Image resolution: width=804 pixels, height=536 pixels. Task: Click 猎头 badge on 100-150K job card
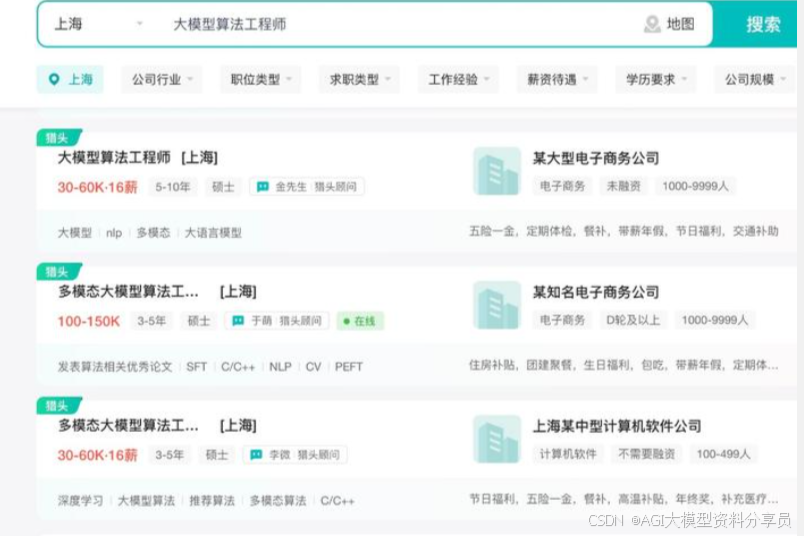(x=58, y=271)
